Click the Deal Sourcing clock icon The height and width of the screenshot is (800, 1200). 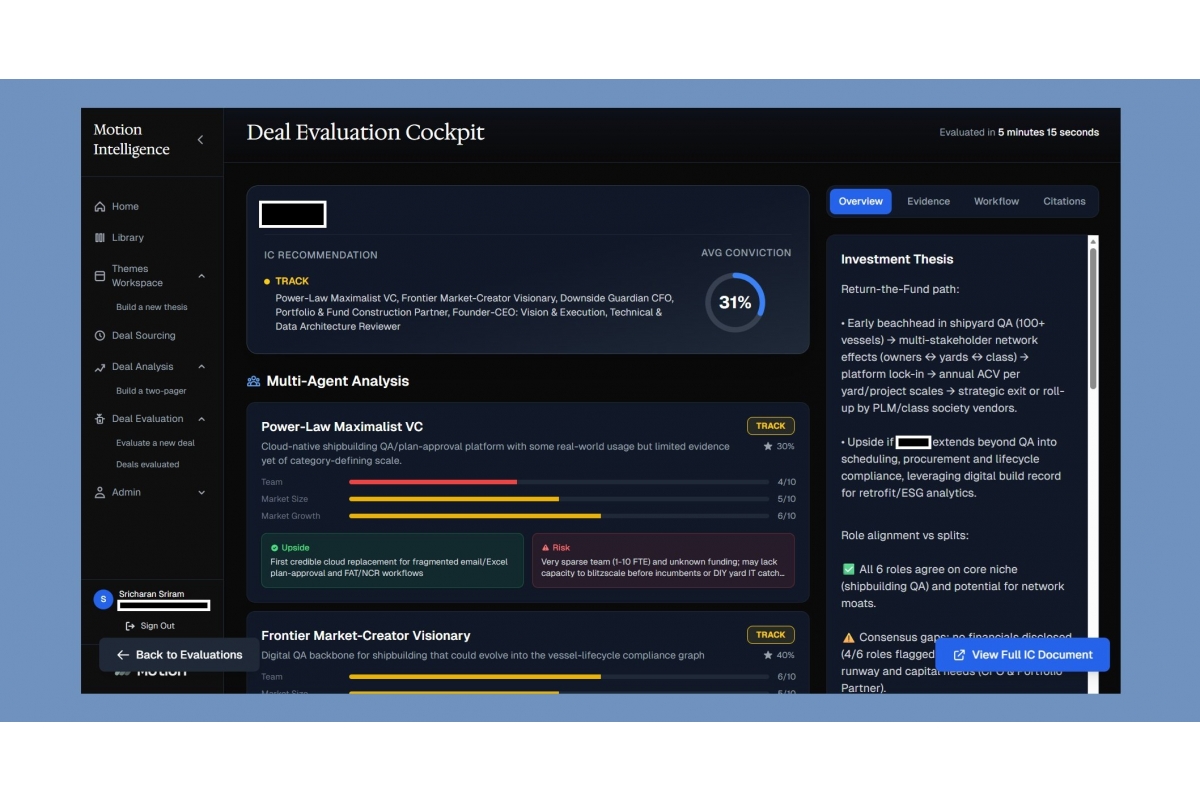coord(100,336)
